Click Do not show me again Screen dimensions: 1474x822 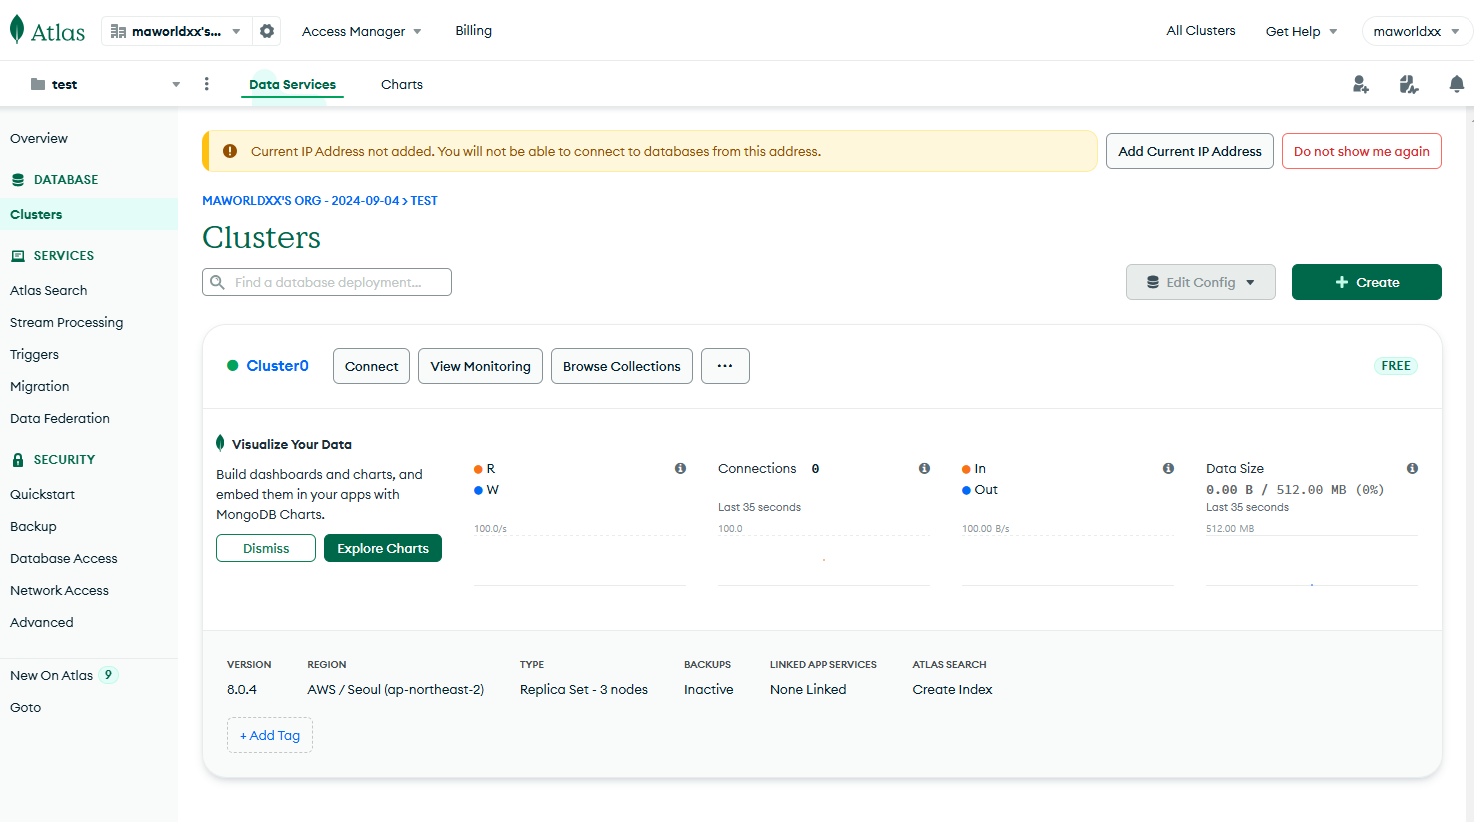[x=1362, y=151]
